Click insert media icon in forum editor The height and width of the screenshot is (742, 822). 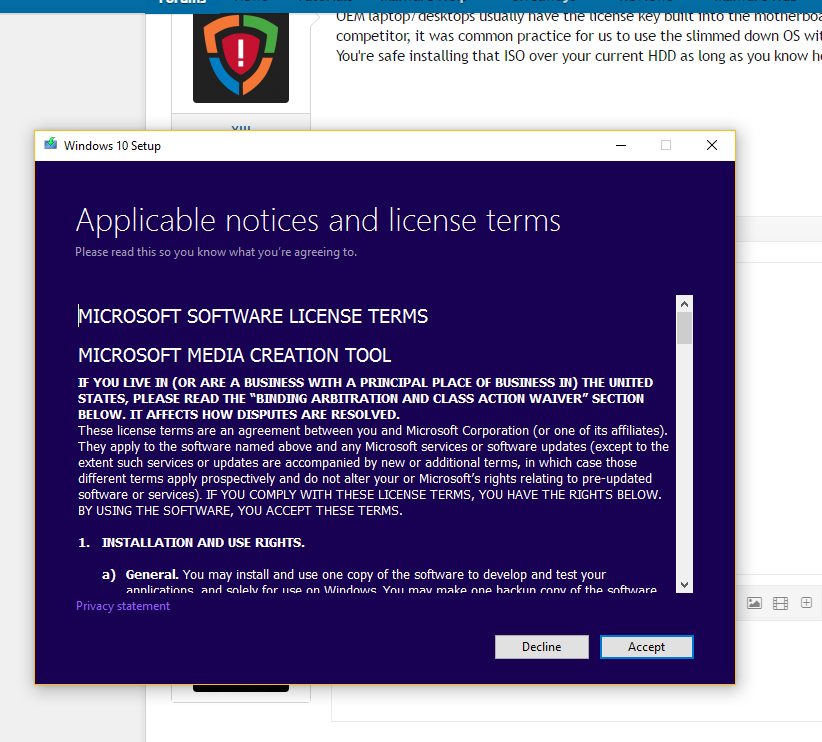point(781,604)
